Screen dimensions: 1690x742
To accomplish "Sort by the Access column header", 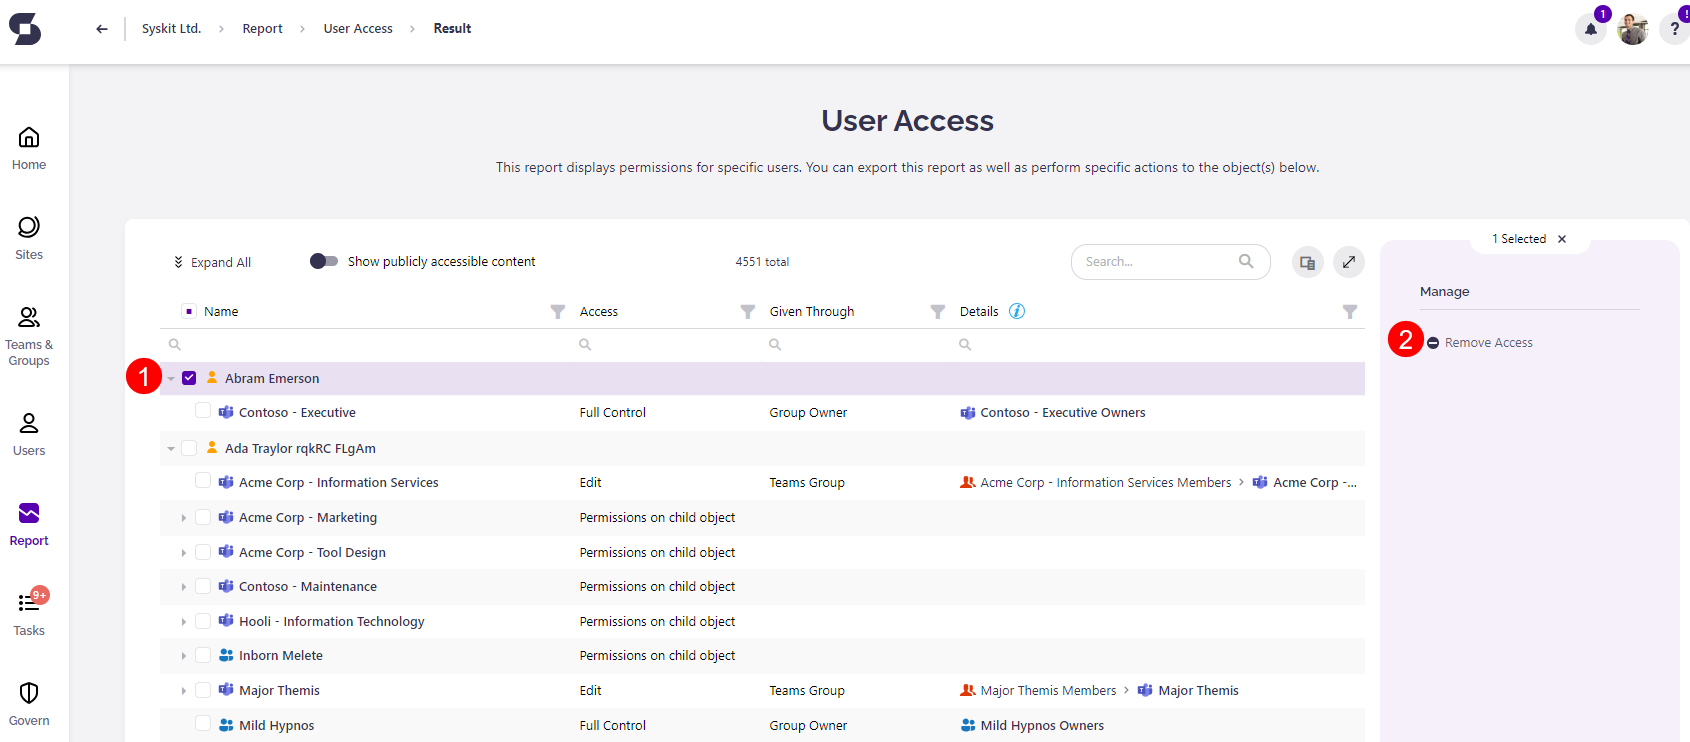I will click(x=599, y=312).
